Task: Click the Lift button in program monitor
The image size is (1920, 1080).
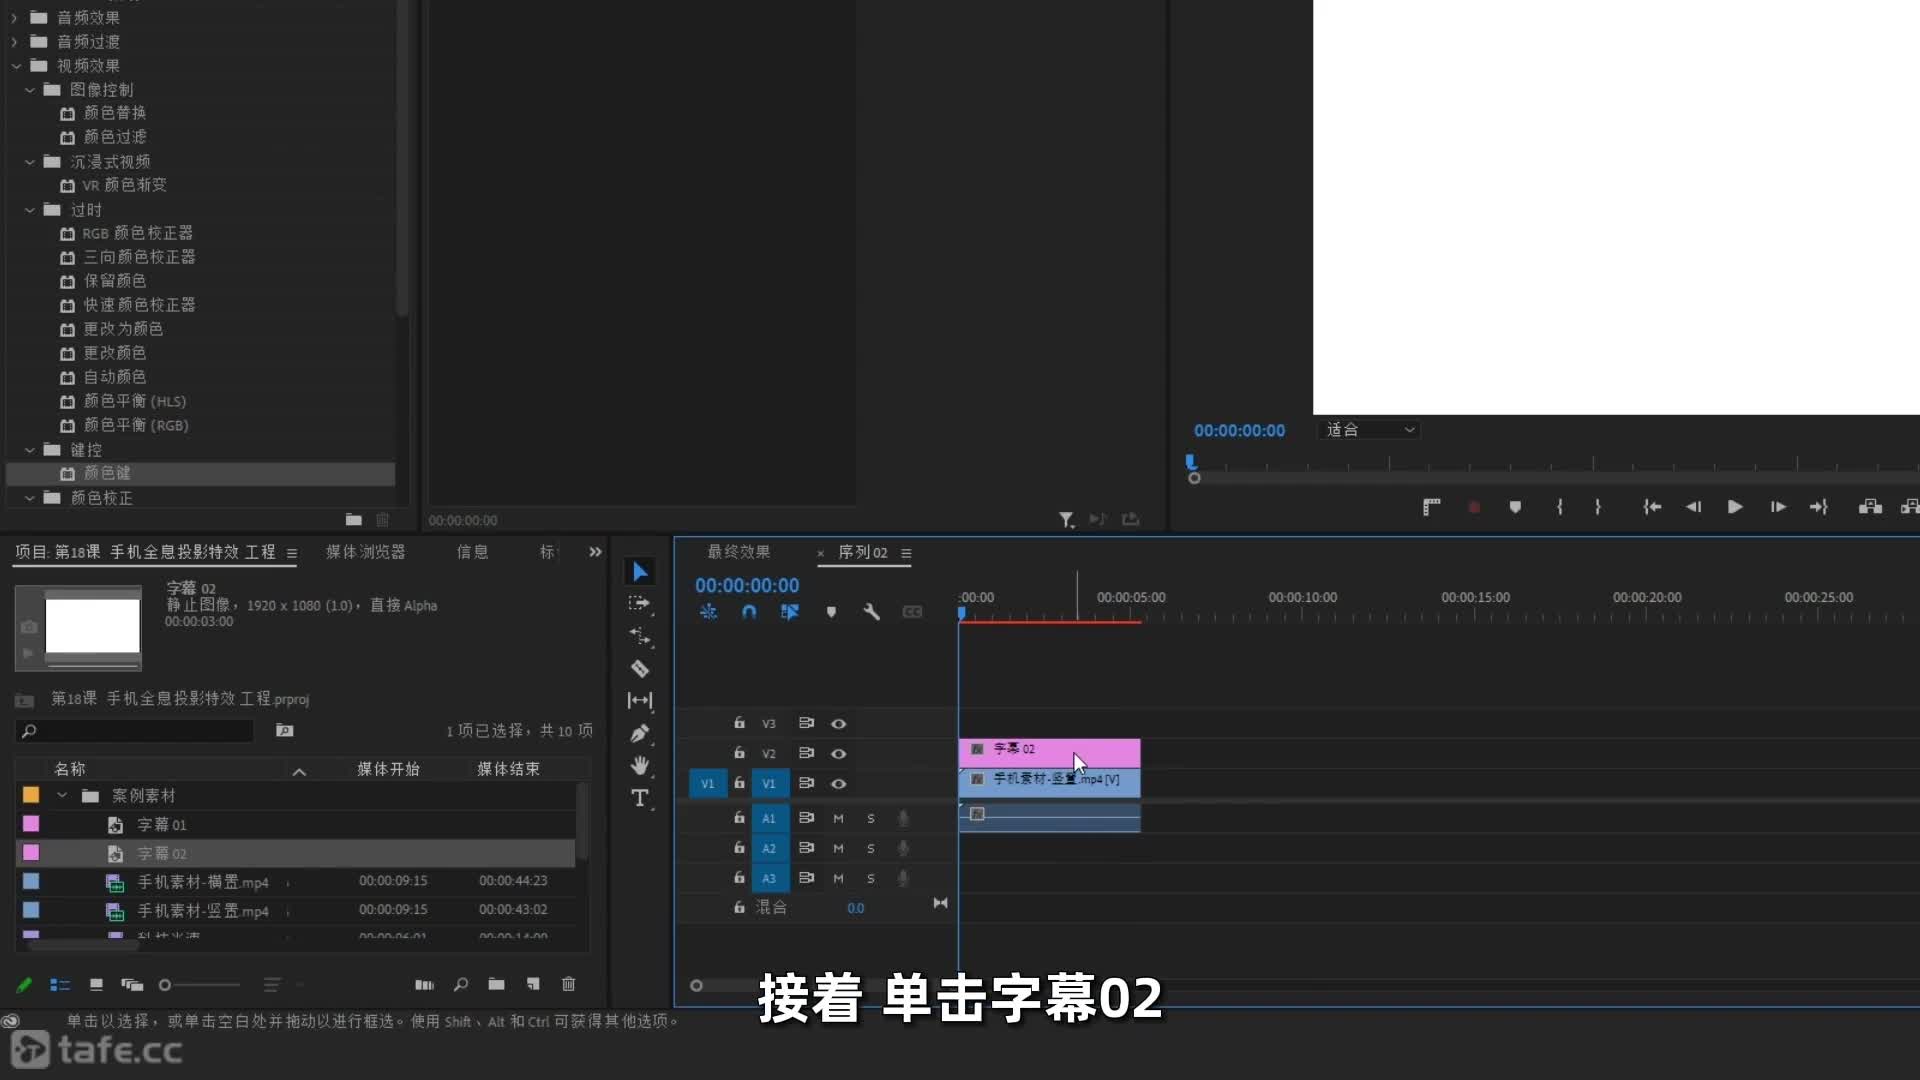Action: 1870,507
